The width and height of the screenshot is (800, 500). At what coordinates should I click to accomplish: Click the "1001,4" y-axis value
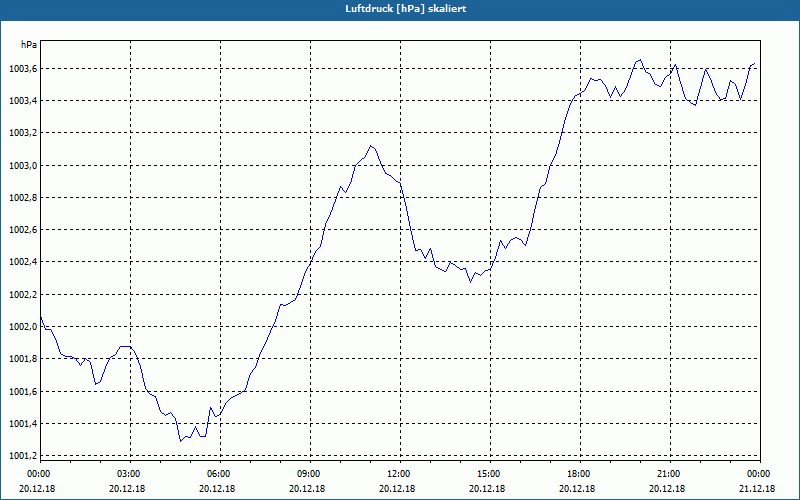click(22, 424)
